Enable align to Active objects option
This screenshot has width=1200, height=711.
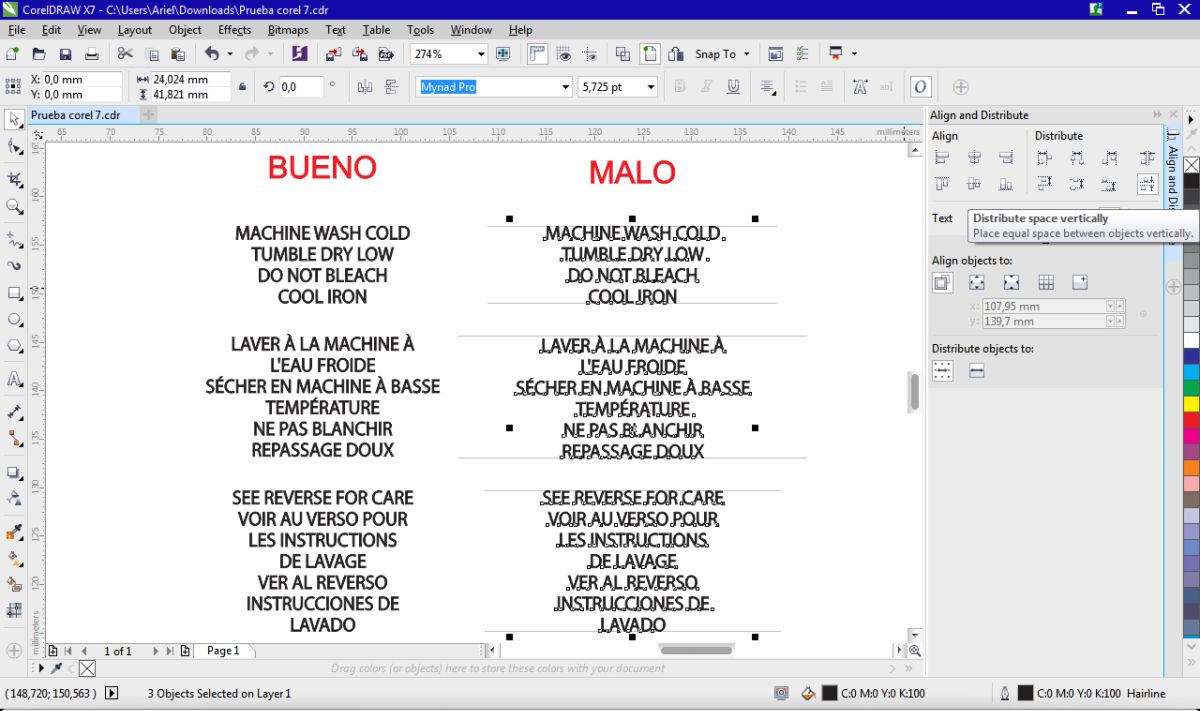942,283
